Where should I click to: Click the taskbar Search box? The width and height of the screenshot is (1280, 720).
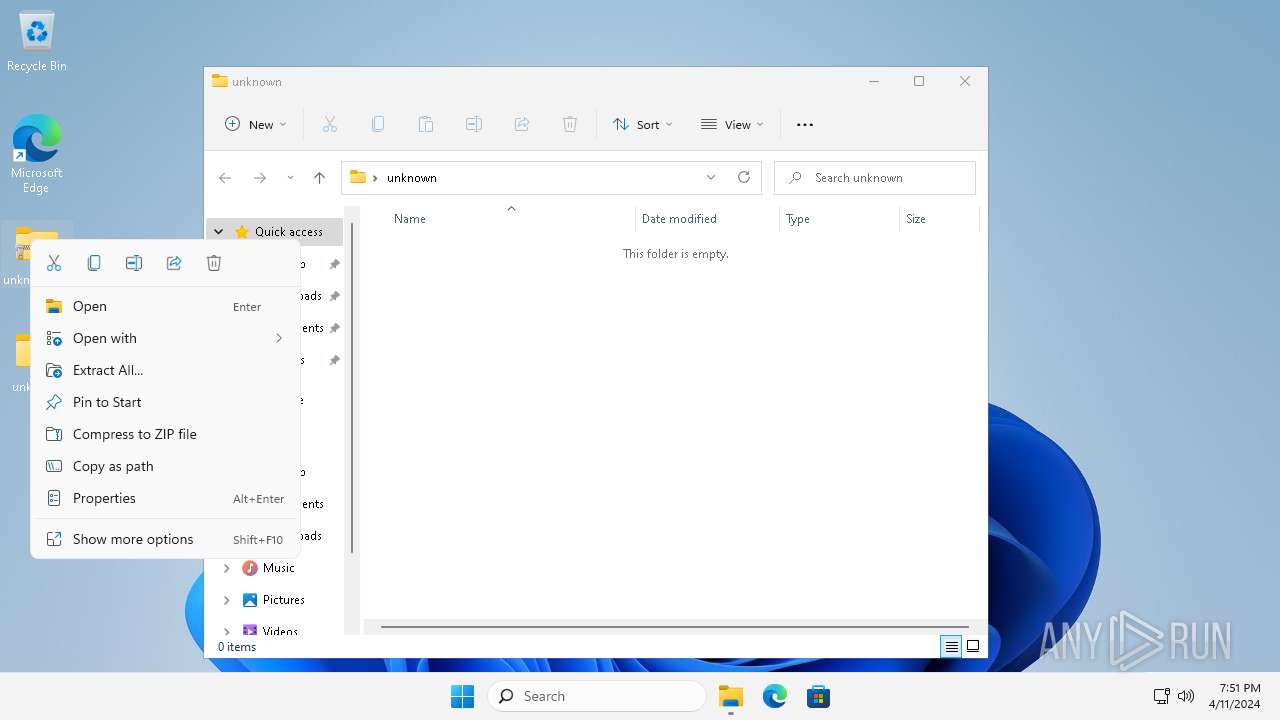point(597,696)
